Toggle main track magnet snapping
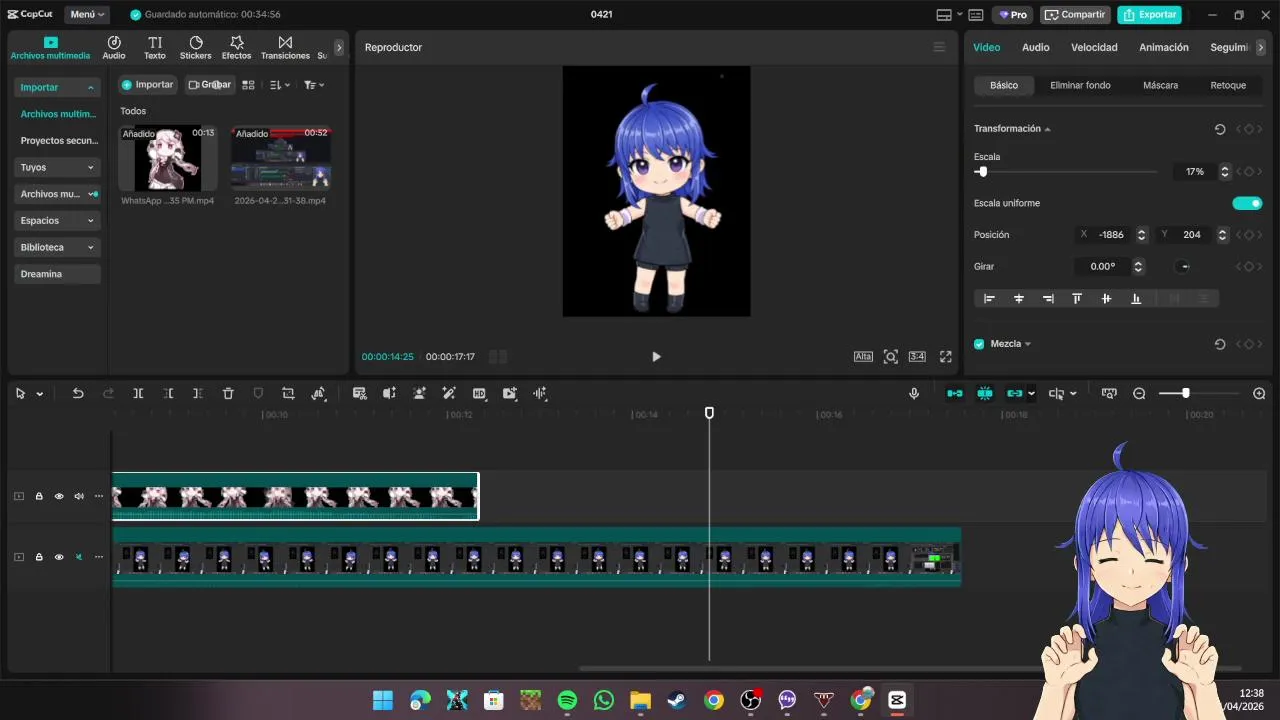Image resolution: width=1280 pixels, height=720 pixels. tap(955, 394)
